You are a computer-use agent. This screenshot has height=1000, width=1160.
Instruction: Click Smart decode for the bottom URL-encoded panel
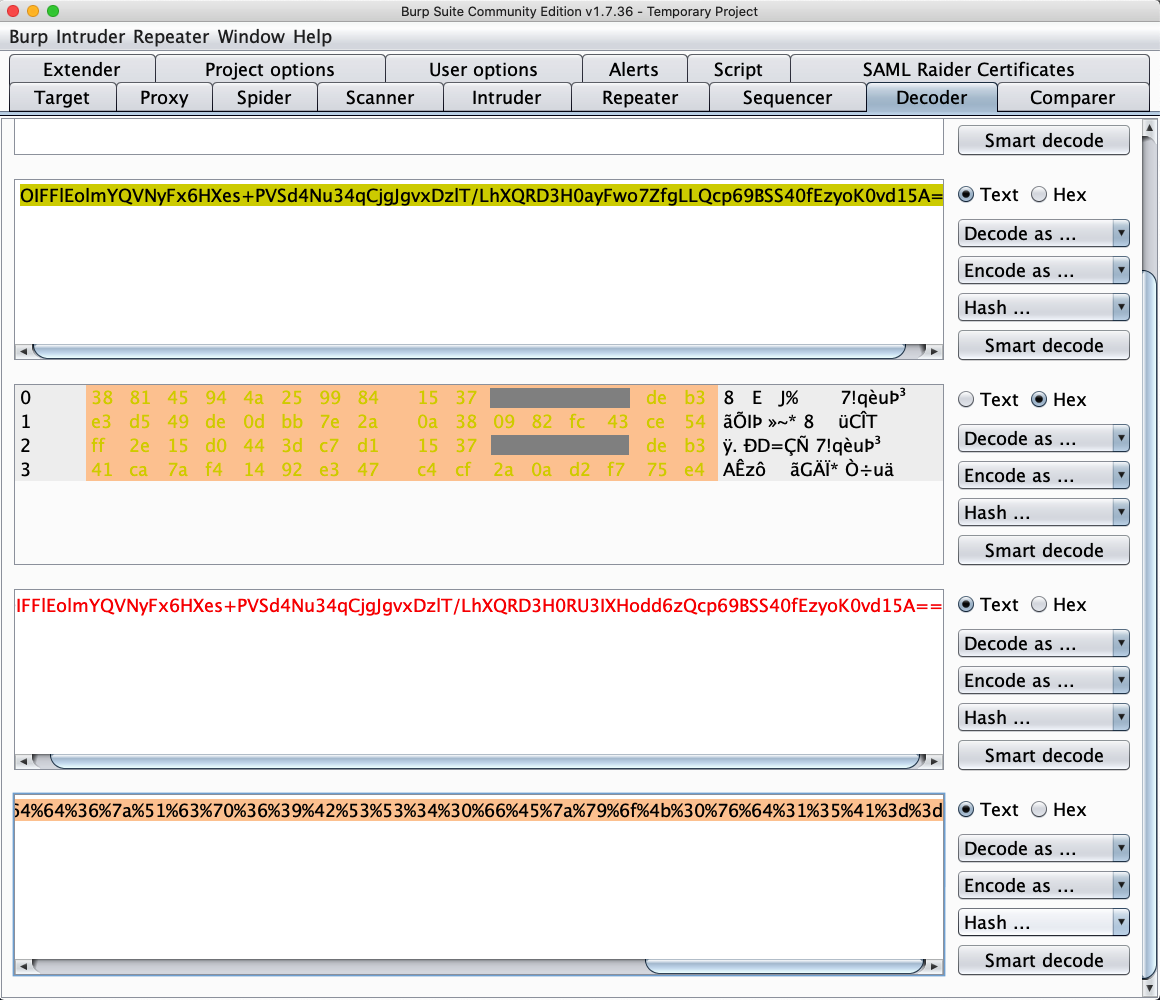pyautogui.click(x=1044, y=961)
